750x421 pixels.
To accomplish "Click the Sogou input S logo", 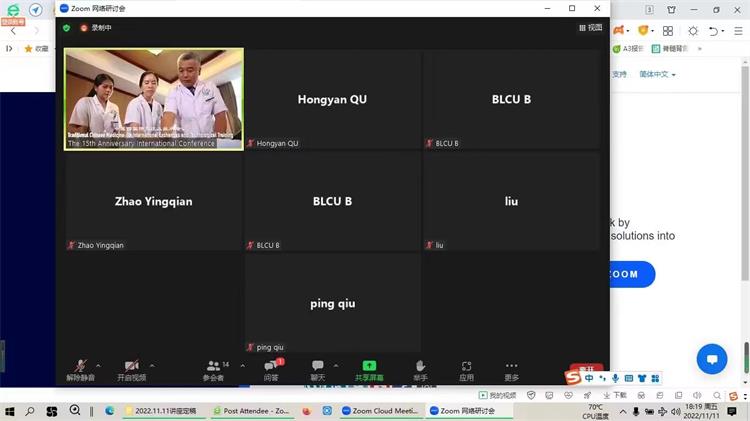I will 573,377.
